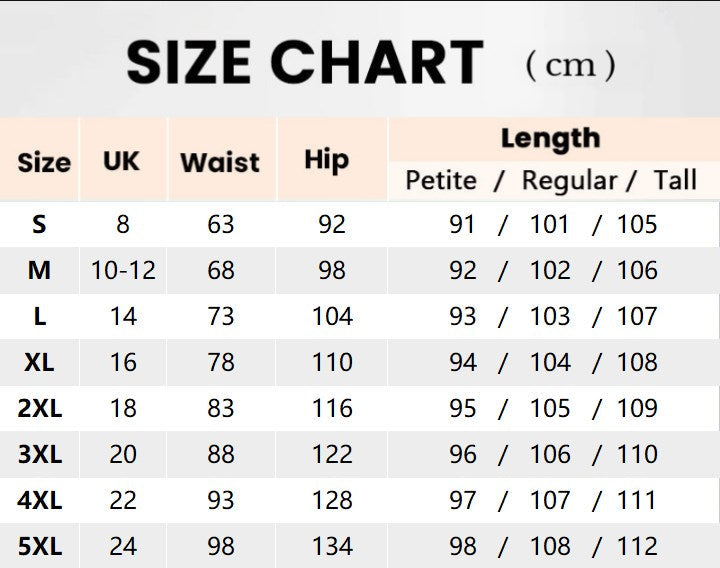Click the Petite length sub-header
Viewport: 720px width, 568px height.
coord(441,180)
